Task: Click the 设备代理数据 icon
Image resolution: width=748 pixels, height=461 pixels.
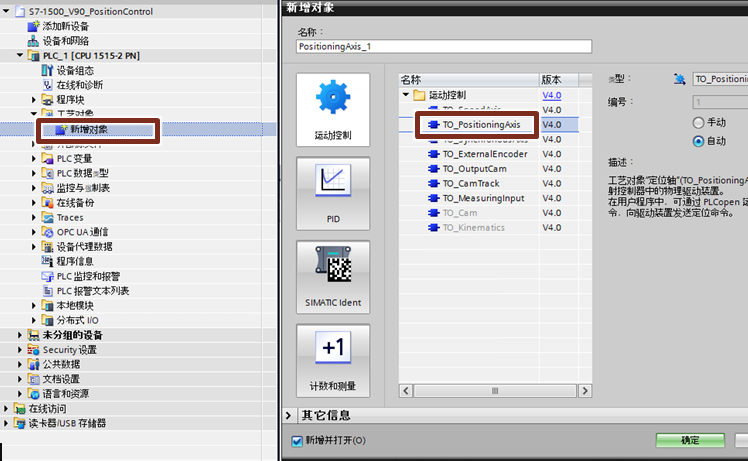Action: click(x=47, y=247)
